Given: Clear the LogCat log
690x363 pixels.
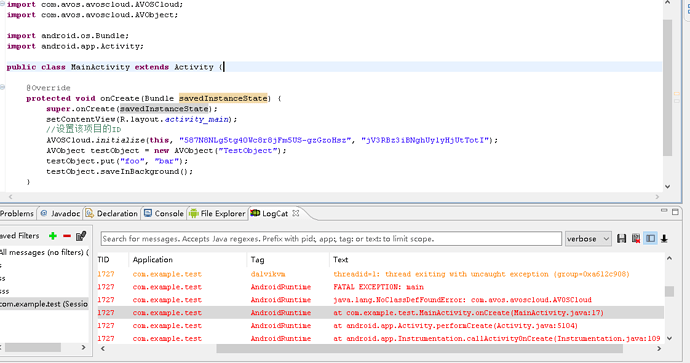Looking at the screenshot, I should (x=636, y=238).
